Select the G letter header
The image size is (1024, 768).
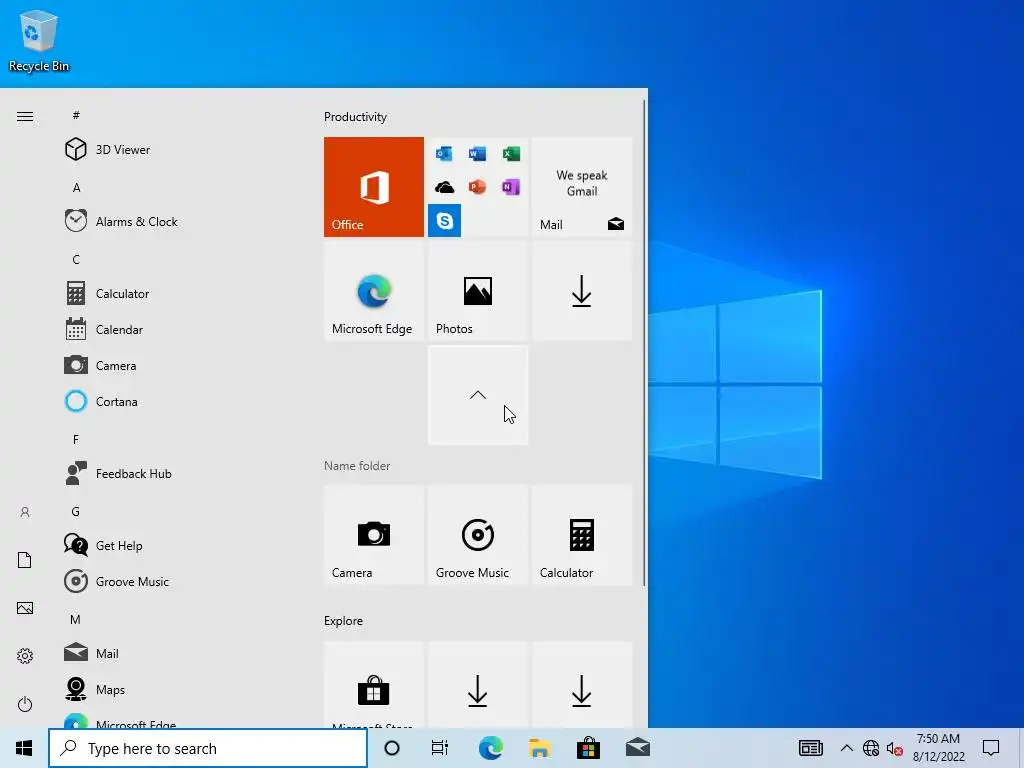tap(76, 511)
